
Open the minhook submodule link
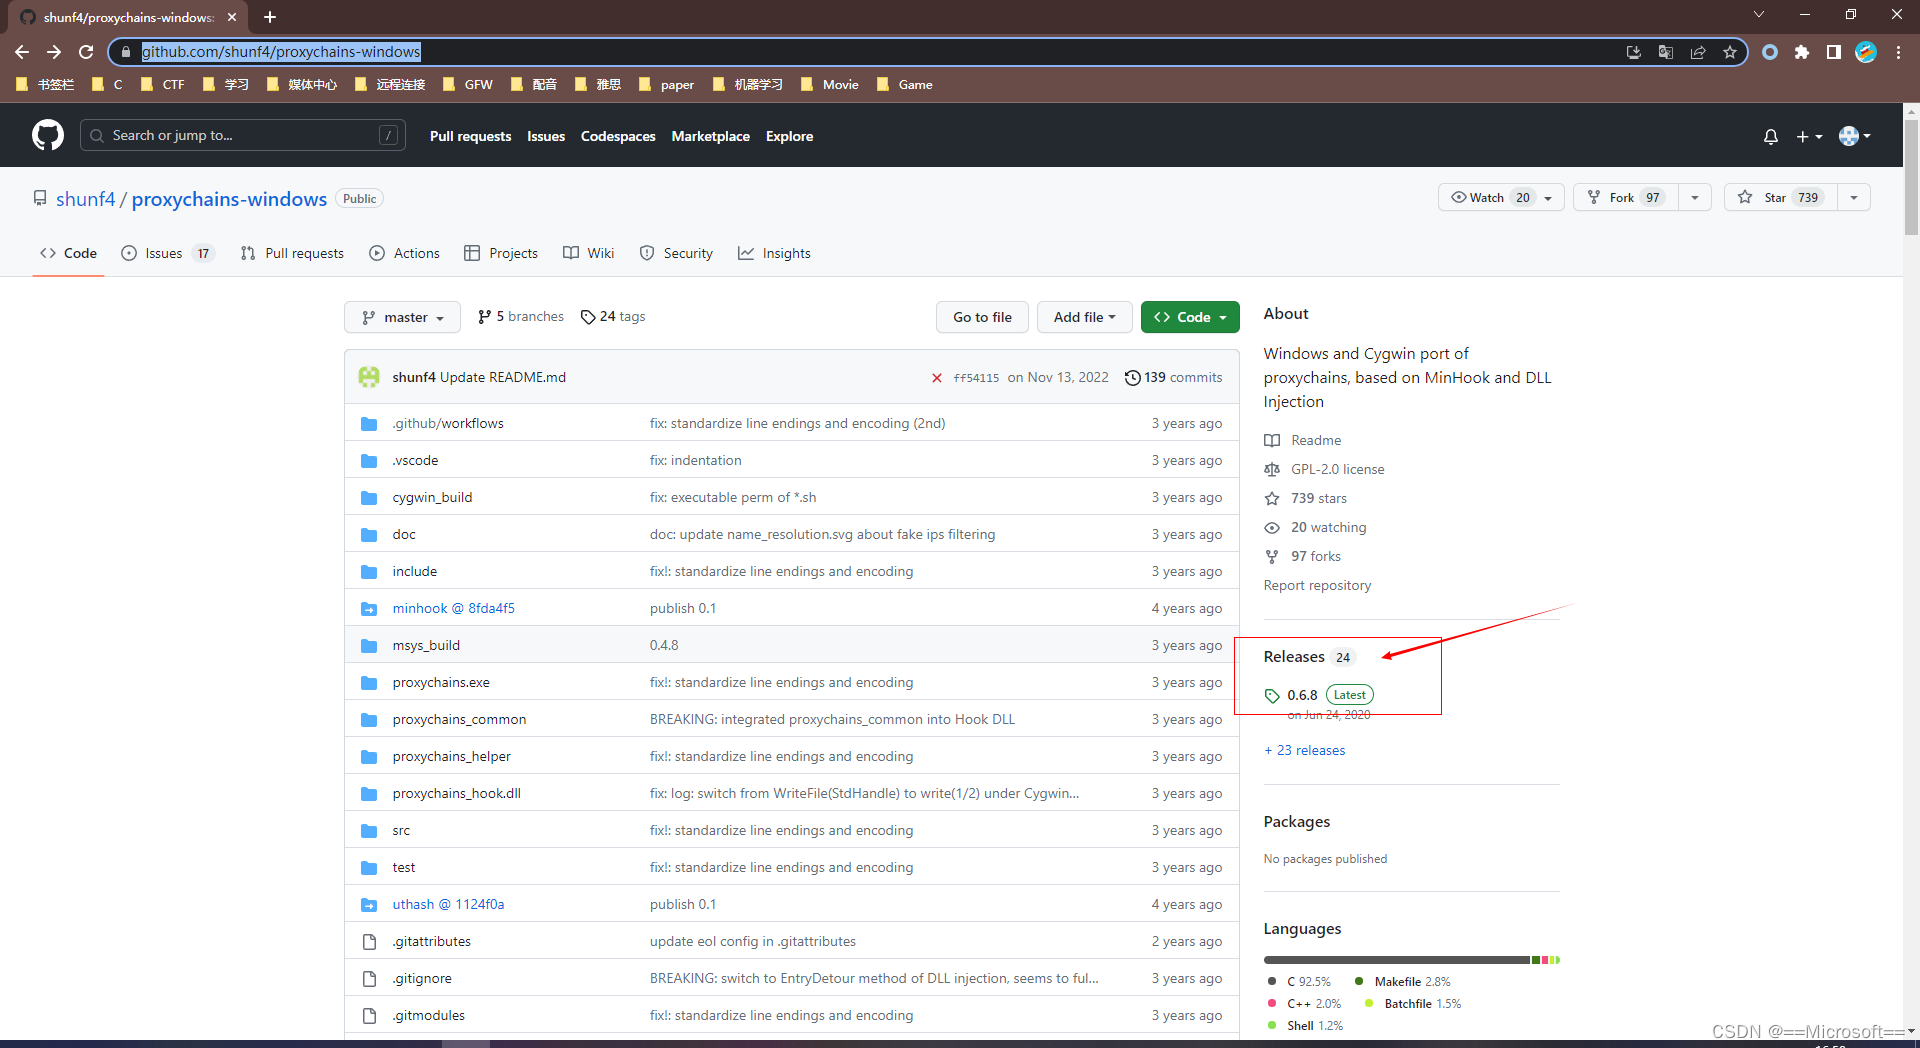point(453,608)
